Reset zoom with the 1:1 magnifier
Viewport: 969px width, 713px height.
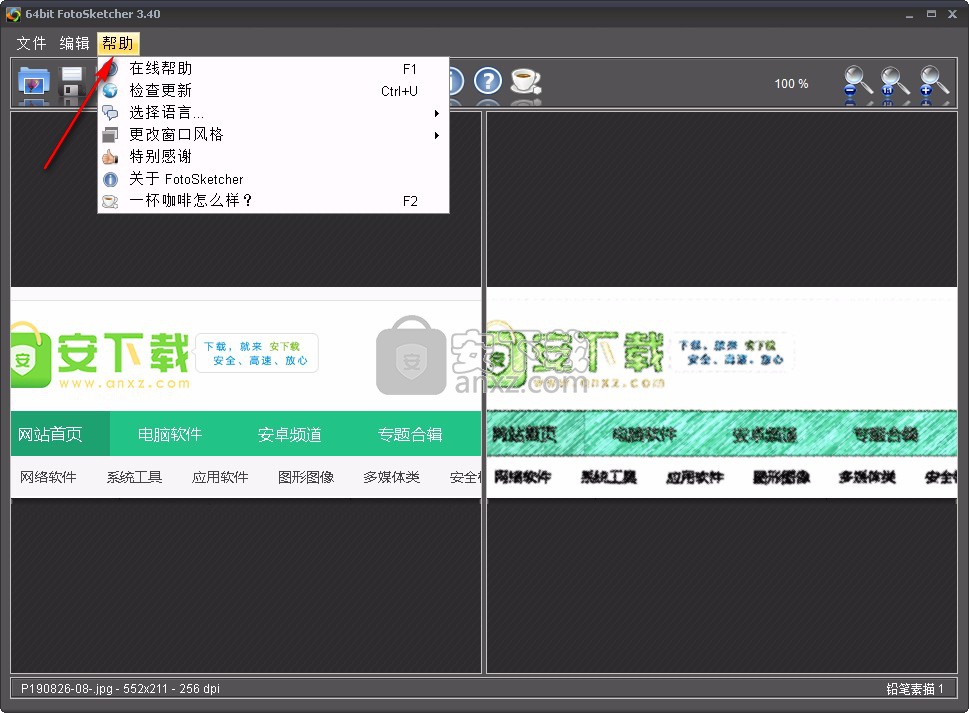[x=894, y=83]
